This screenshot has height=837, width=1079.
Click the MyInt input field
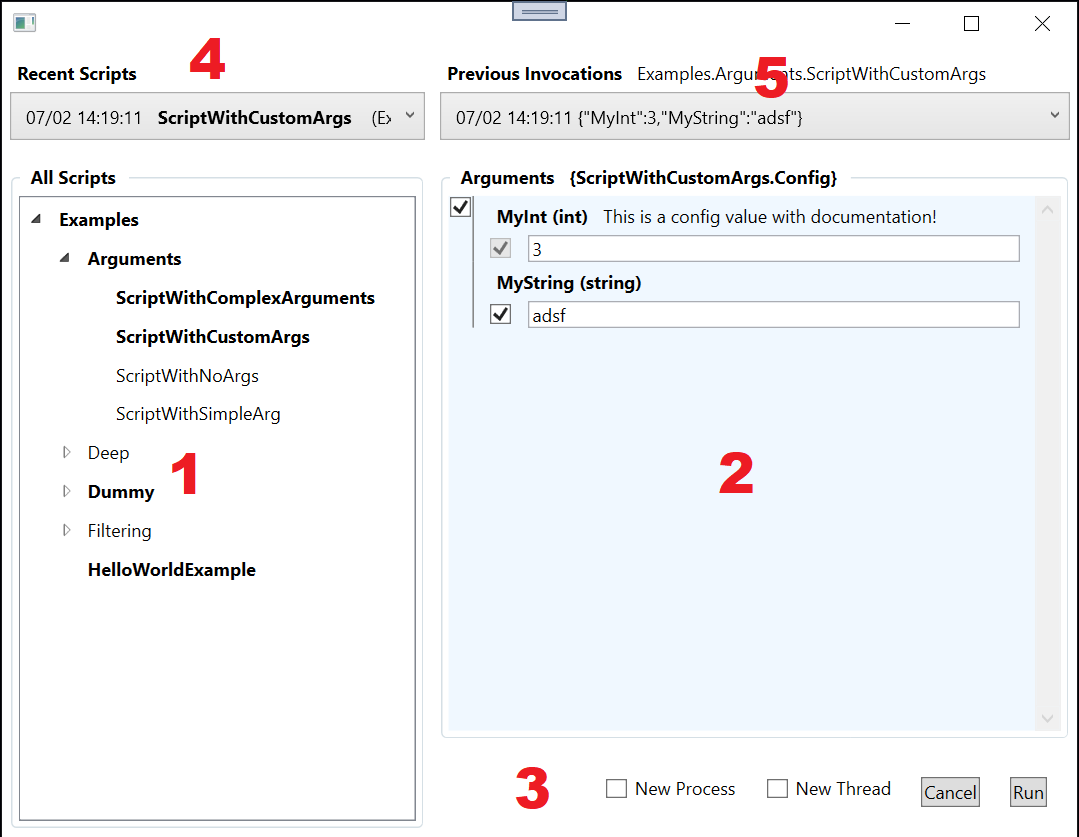pyautogui.click(x=773, y=248)
